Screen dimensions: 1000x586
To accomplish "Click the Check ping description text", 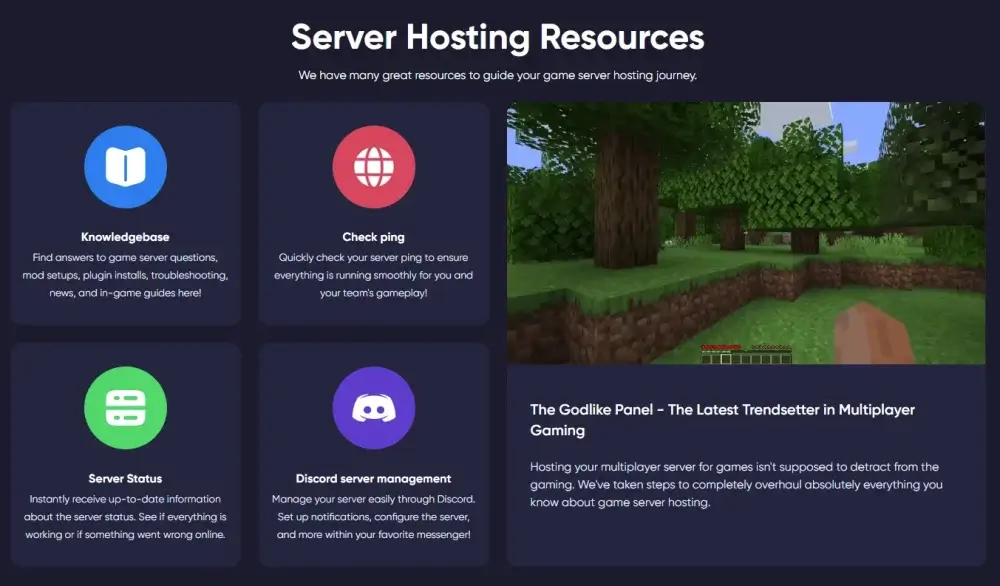I will (x=373, y=274).
